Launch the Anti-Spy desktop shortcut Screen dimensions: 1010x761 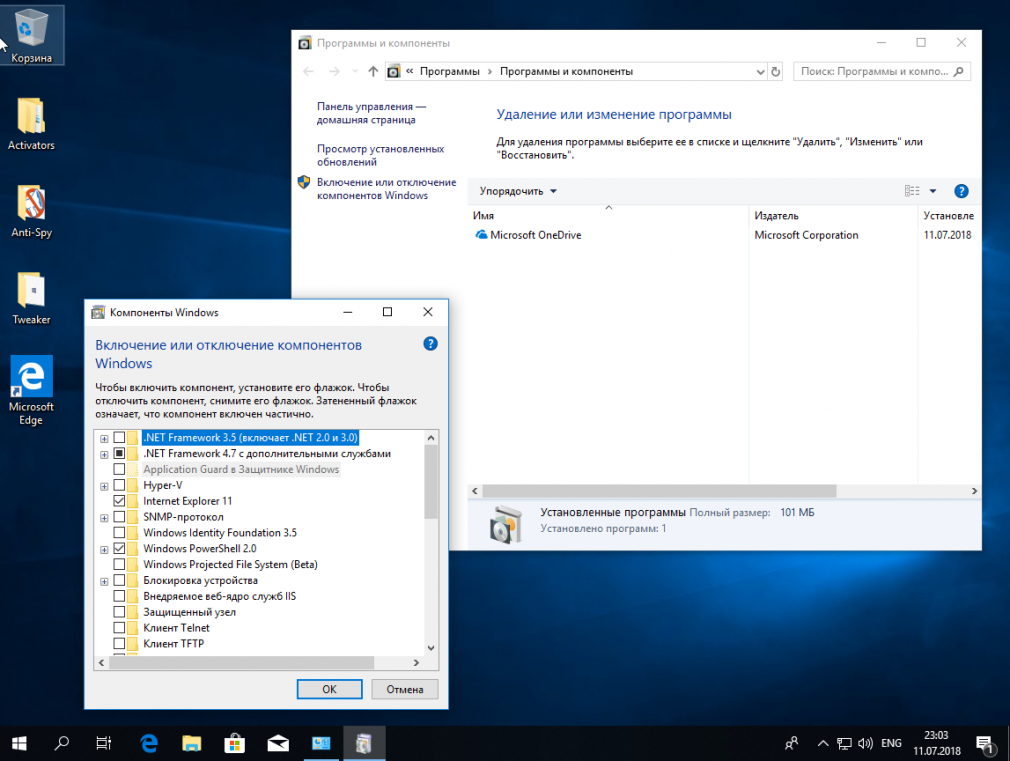(x=31, y=211)
